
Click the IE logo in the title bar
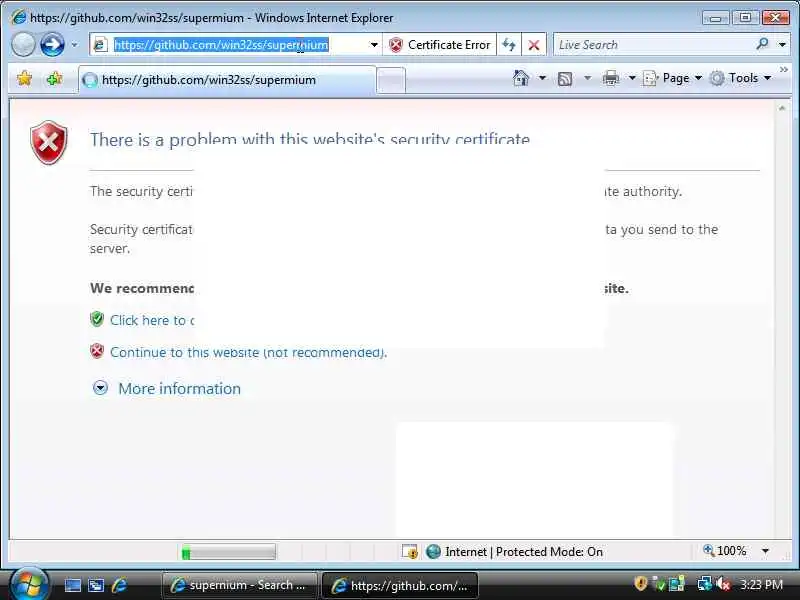tap(18, 17)
